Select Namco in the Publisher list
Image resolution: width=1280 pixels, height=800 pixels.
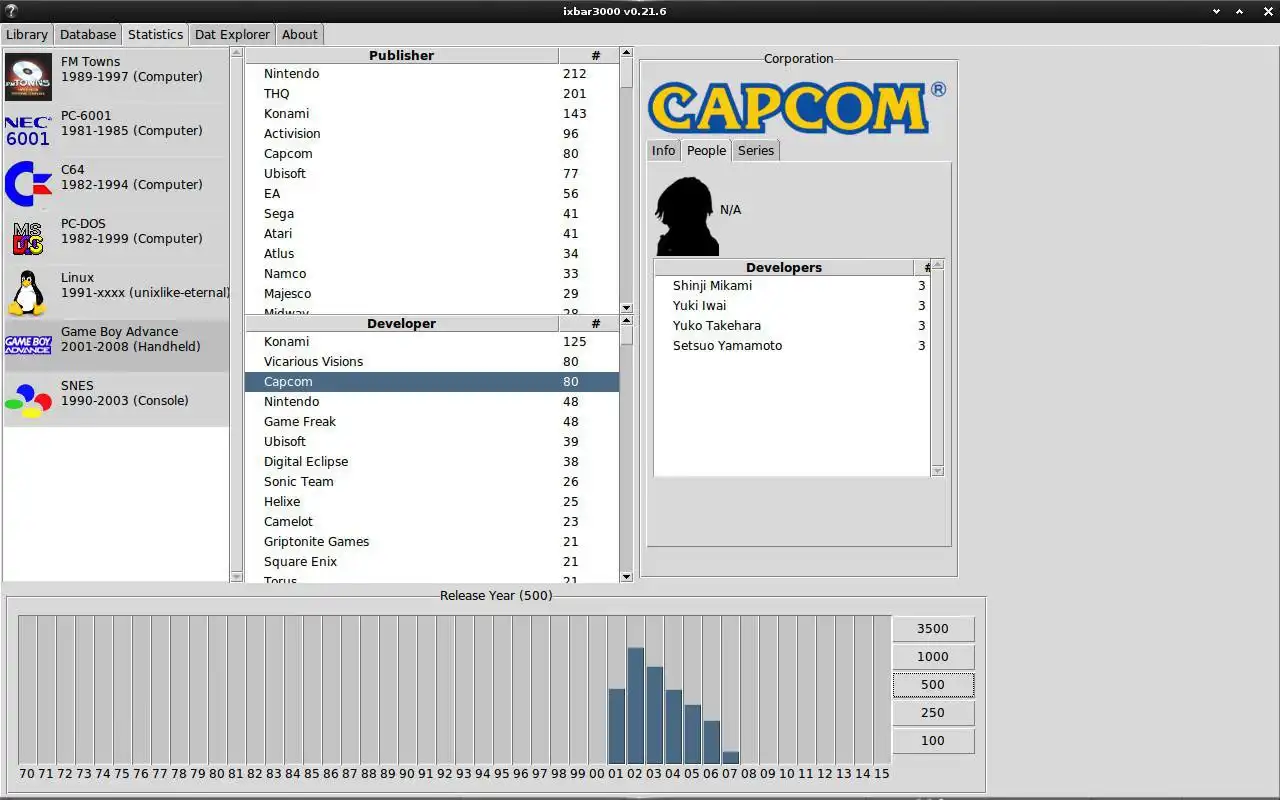432,274
